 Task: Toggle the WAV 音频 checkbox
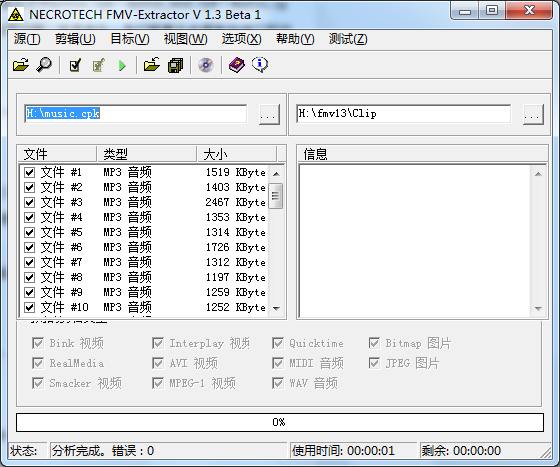(x=278, y=383)
